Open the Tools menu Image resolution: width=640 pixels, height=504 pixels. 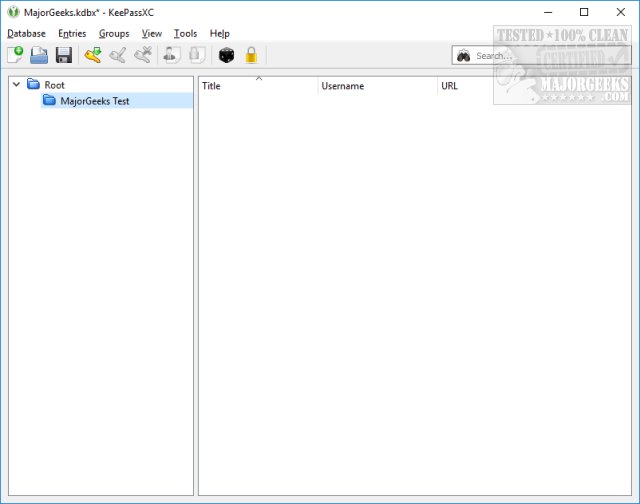185,33
